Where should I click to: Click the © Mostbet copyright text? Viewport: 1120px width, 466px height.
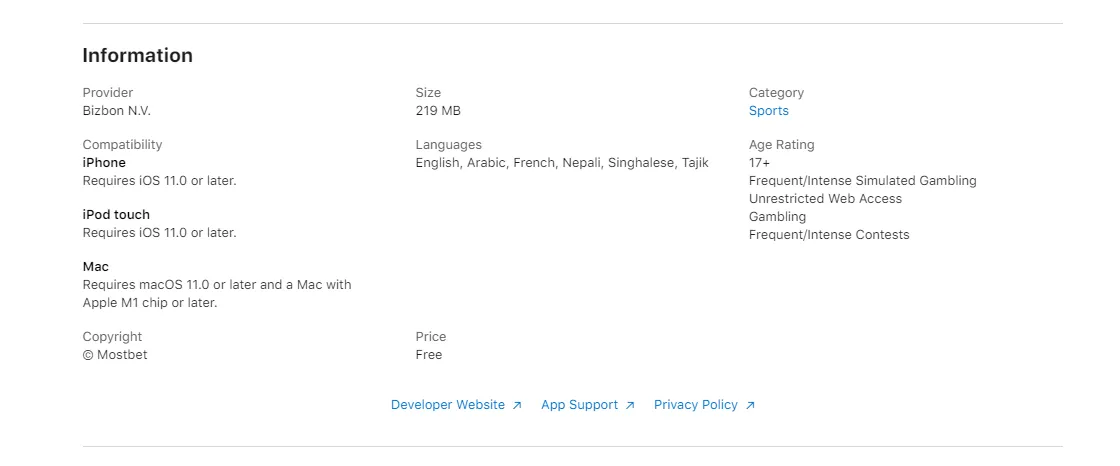point(115,355)
